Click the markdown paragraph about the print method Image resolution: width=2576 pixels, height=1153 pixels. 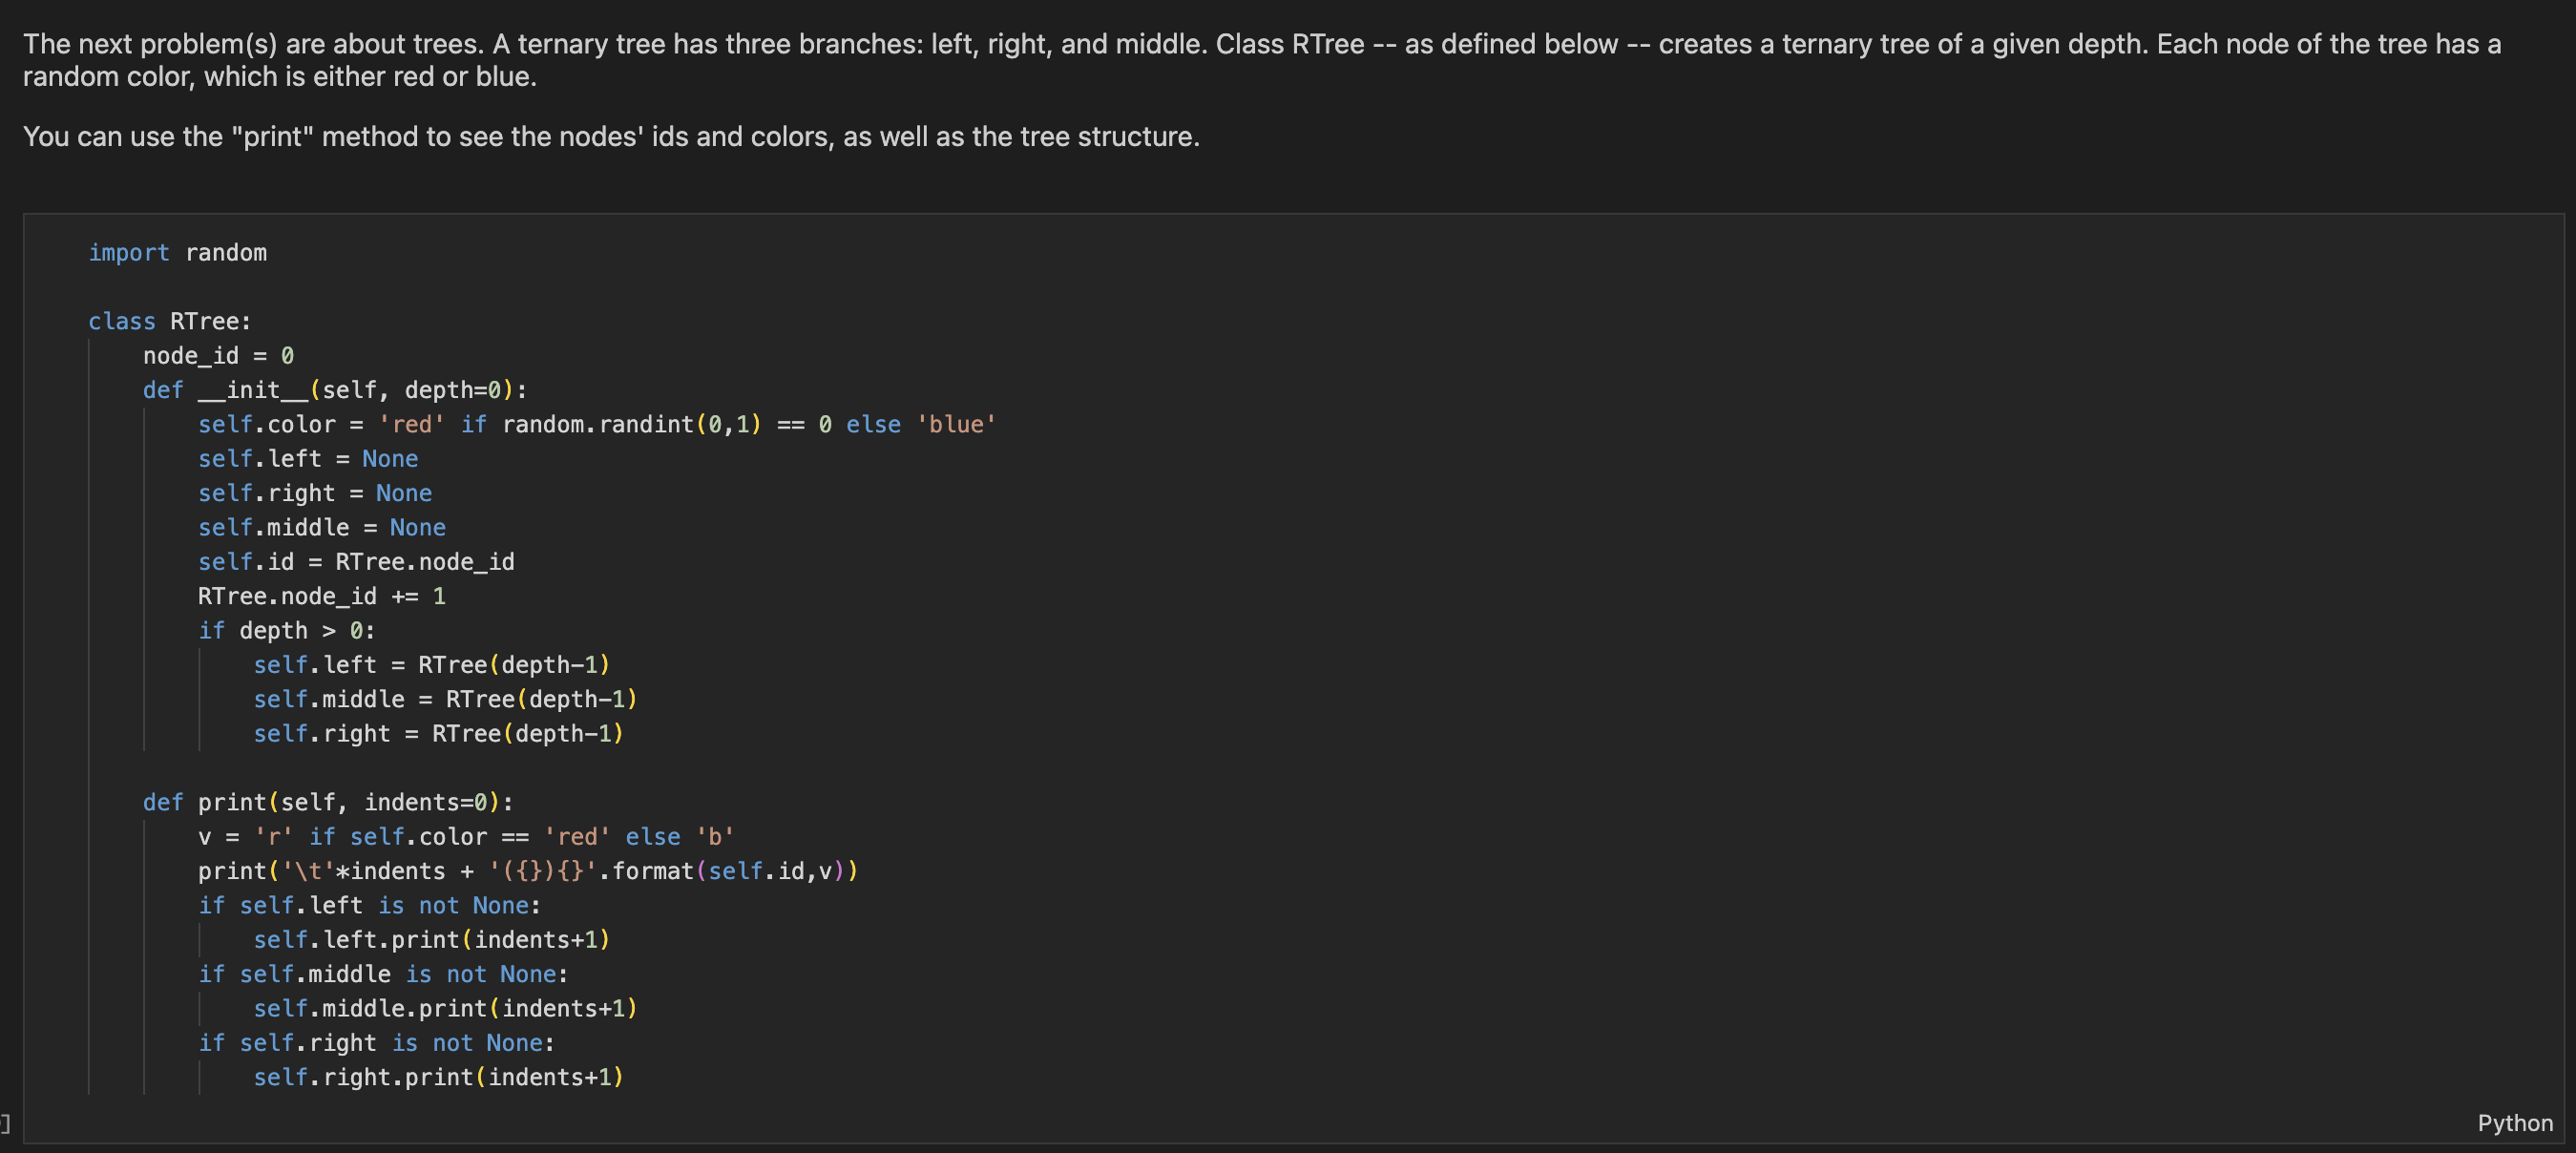(x=611, y=136)
